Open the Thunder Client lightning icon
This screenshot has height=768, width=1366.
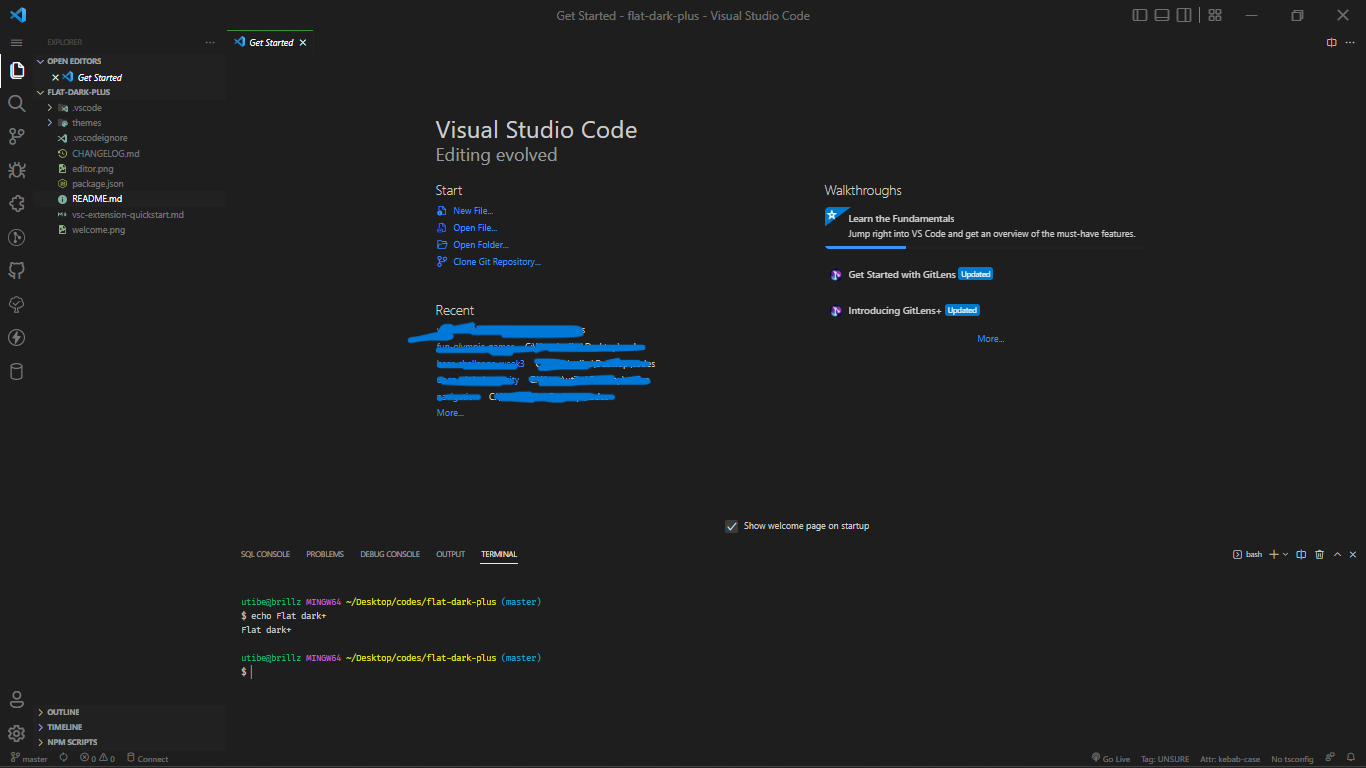tap(16, 338)
